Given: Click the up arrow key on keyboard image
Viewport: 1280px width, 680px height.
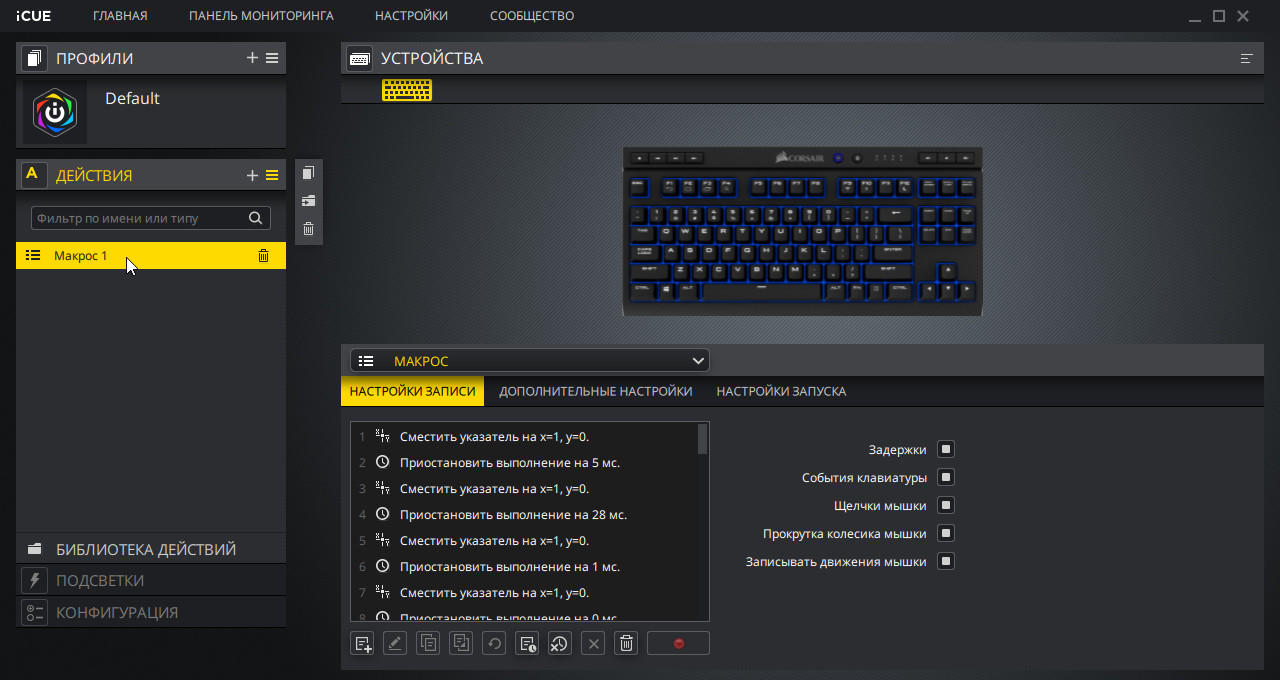Looking at the screenshot, I should tap(947, 270).
